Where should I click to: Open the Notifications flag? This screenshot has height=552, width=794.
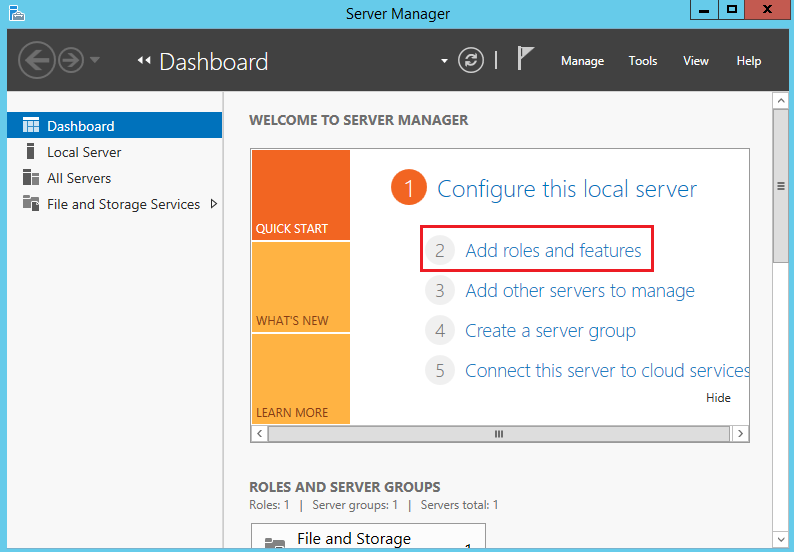526,59
